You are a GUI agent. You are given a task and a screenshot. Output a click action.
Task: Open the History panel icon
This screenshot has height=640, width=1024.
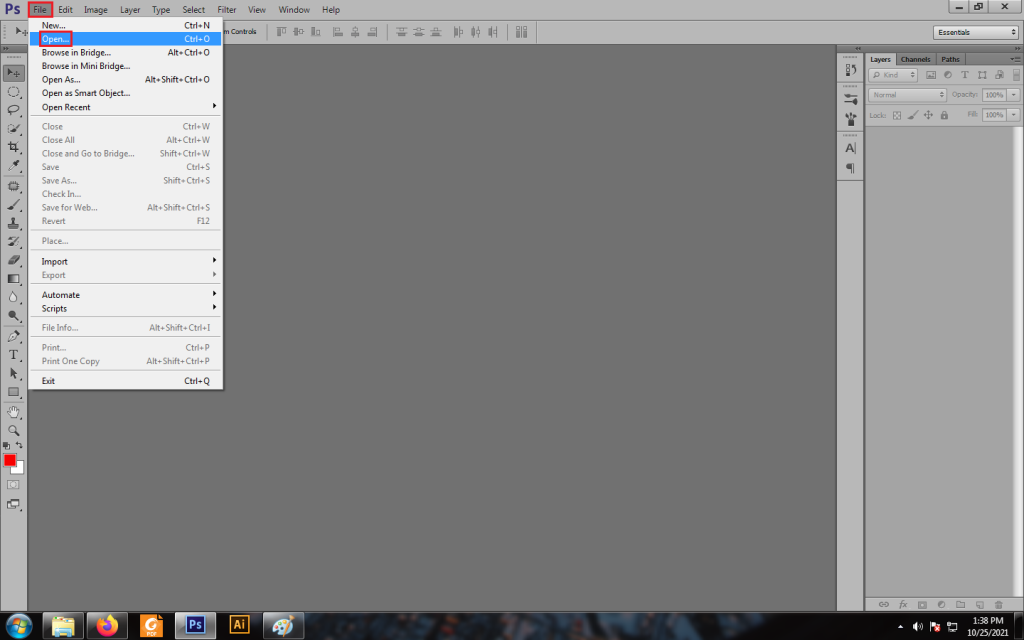tap(850, 70)
